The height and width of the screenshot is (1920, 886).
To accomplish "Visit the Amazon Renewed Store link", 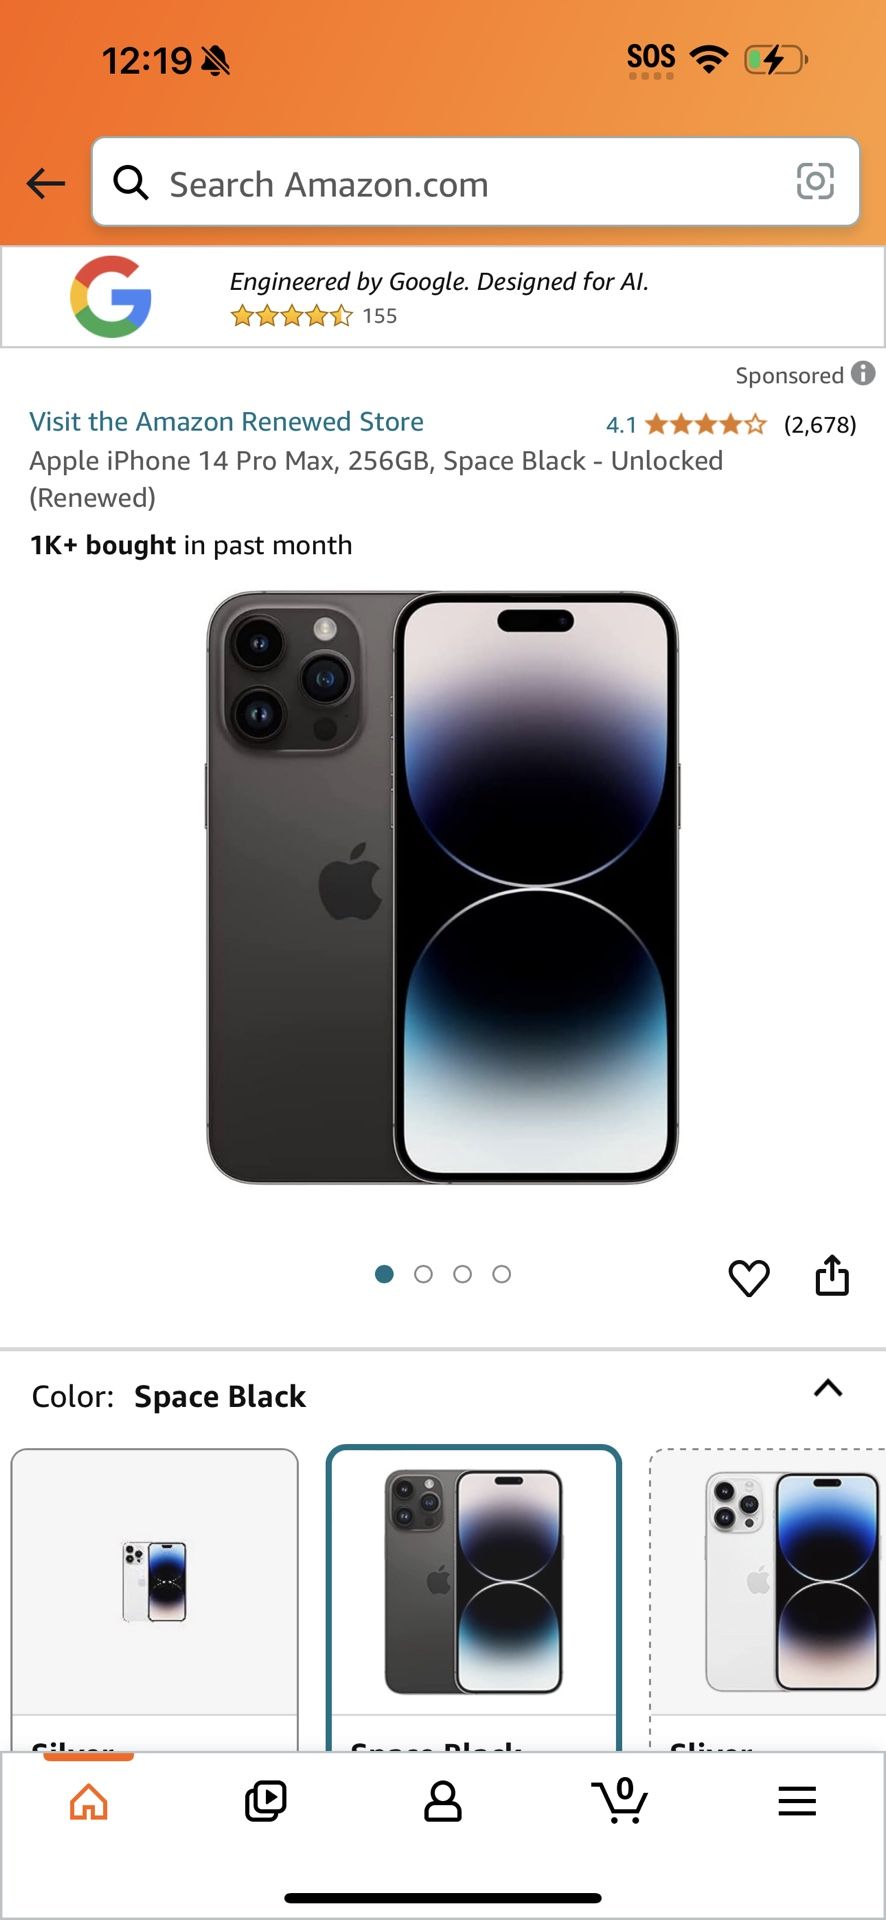I will tap(227, 421).
